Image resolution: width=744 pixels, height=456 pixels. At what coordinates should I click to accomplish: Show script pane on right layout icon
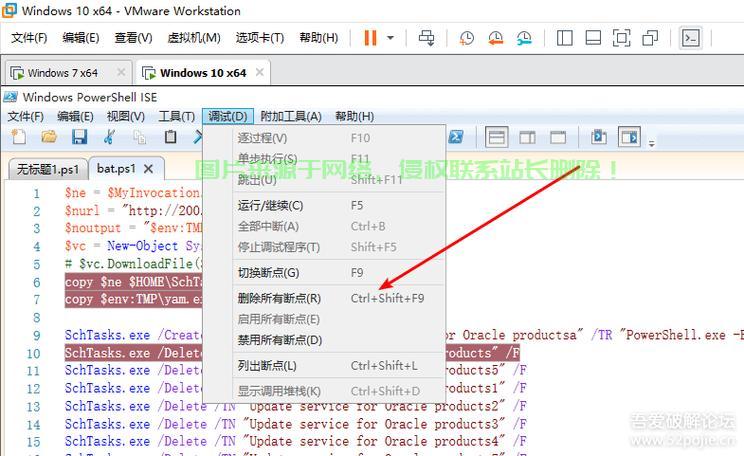[x=527, y=138]
